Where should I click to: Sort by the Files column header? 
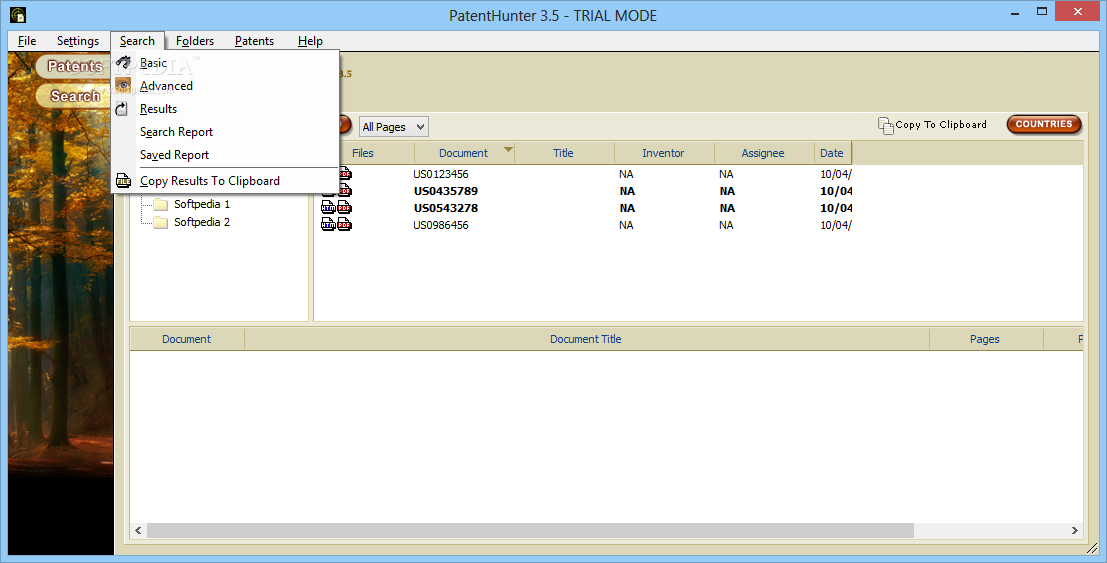[364, 153]
